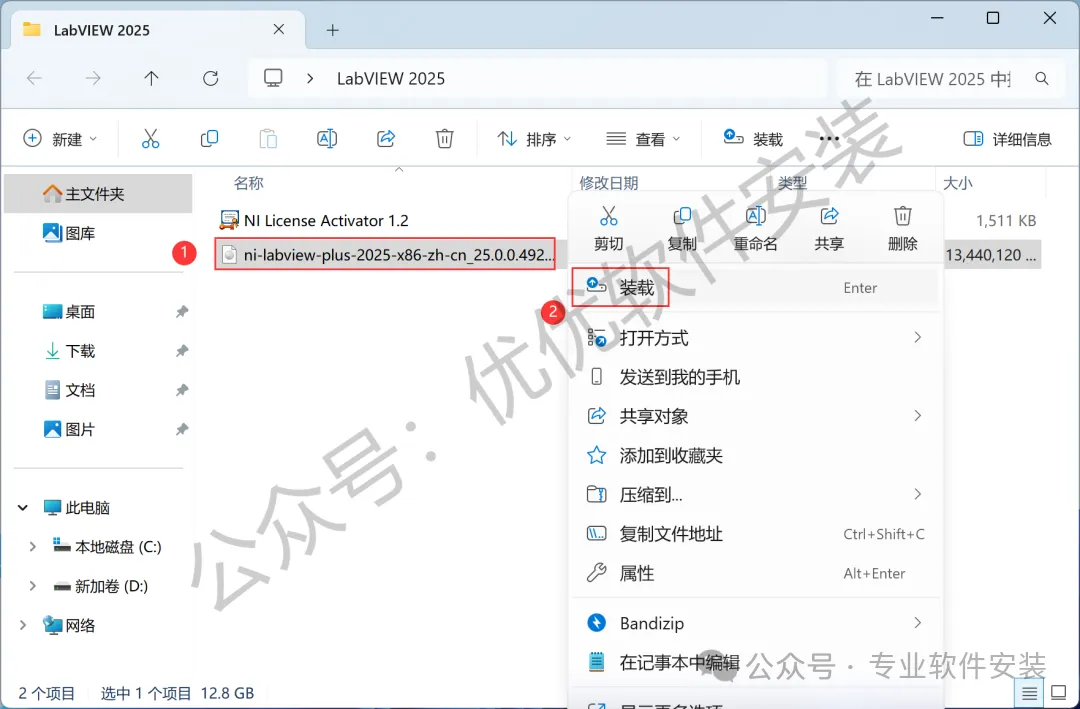Open 图片 (Pictures) in the sidebar
The width and height of the screenshot is (1080, 709).
pos(69,429)
